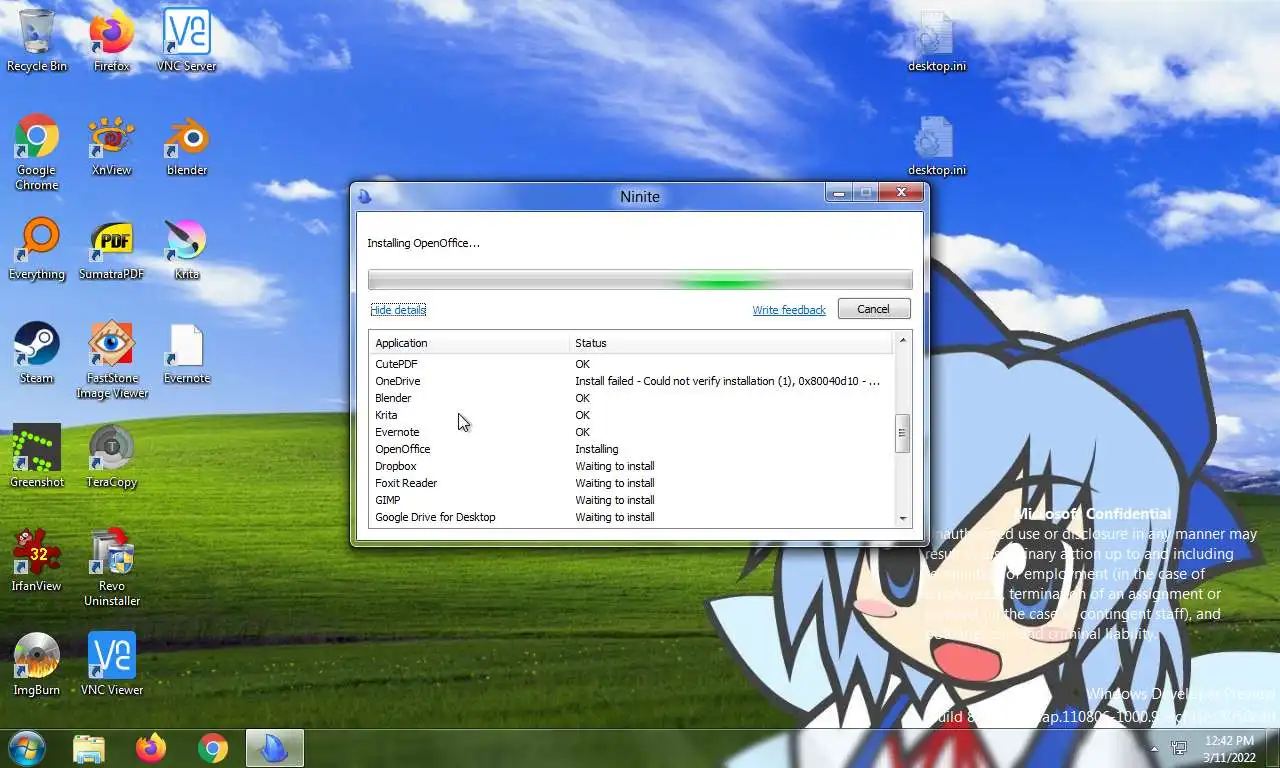Viewport: 1280px width, 768px height.
Task: Select the SumatraPDF desktop icon
Action: point(112,248)
